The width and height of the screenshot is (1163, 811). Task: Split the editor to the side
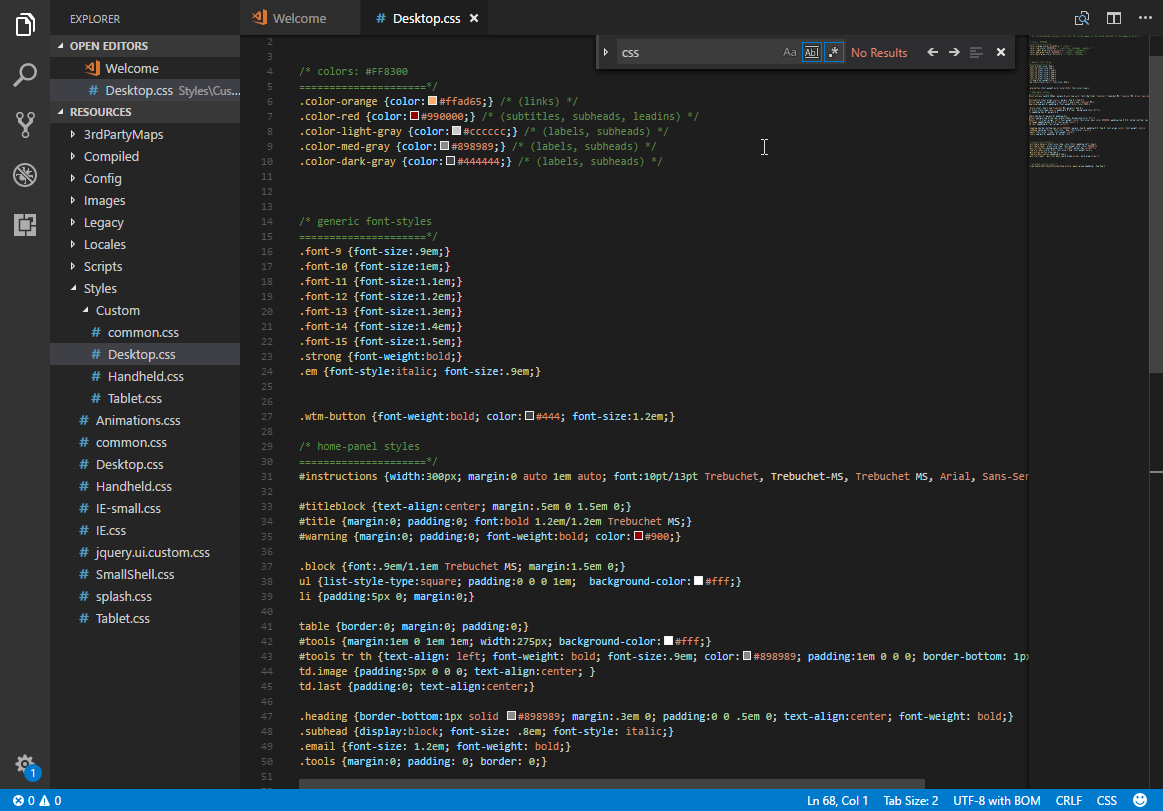[x=1113, y=18]
